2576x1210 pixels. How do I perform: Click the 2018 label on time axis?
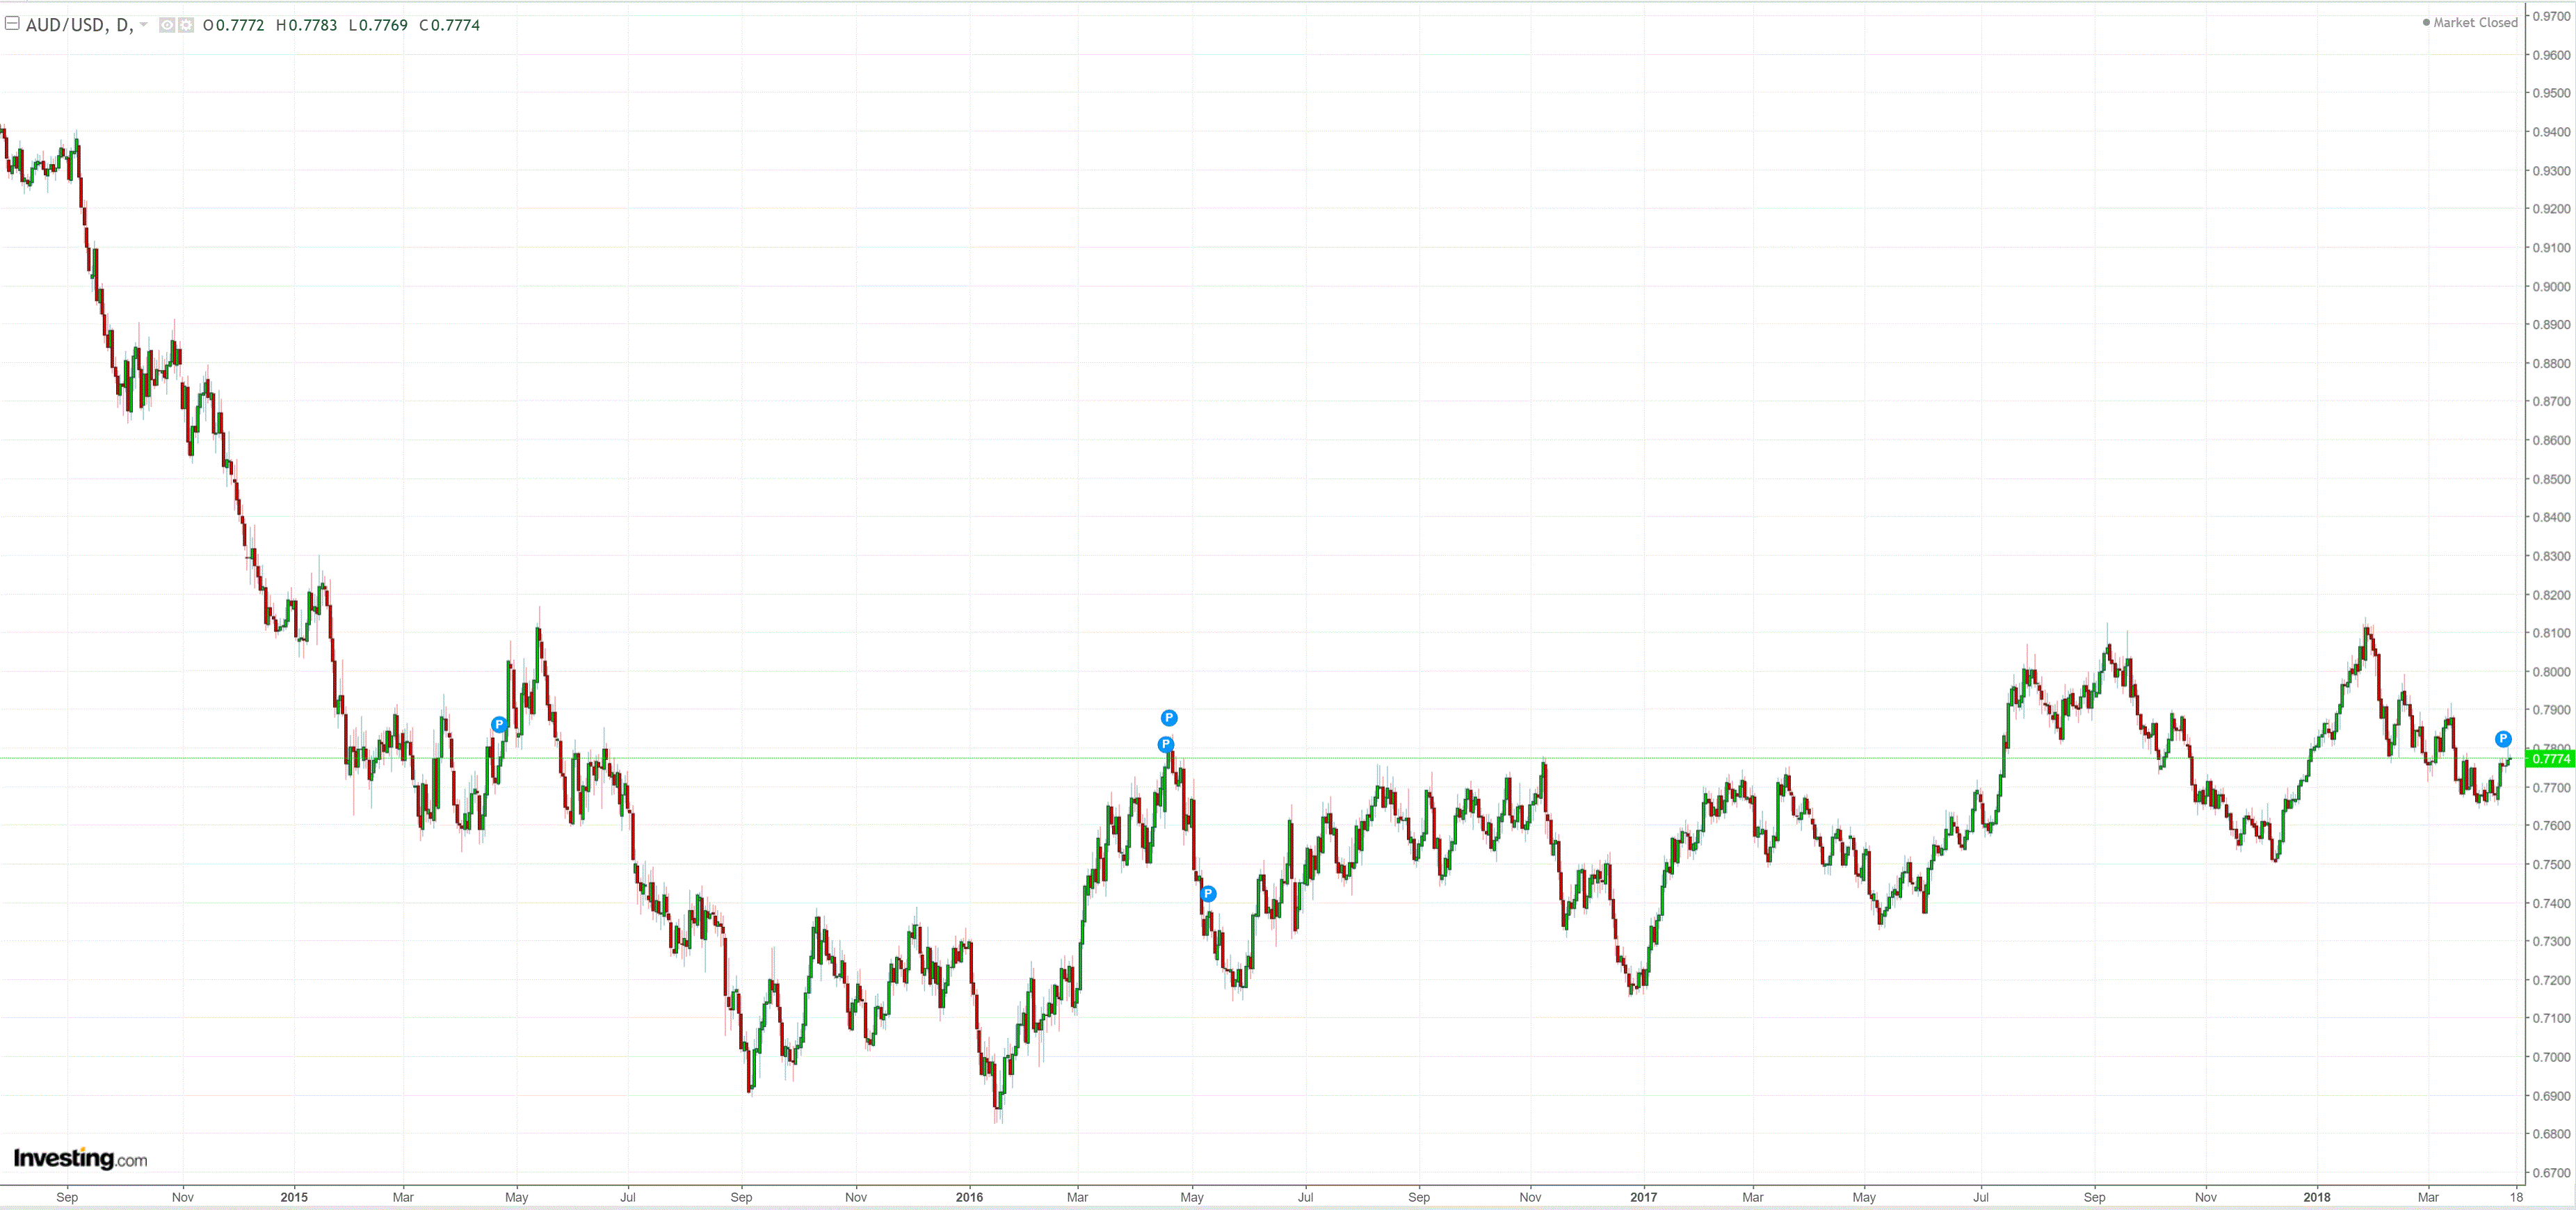coord(2316,1196)
